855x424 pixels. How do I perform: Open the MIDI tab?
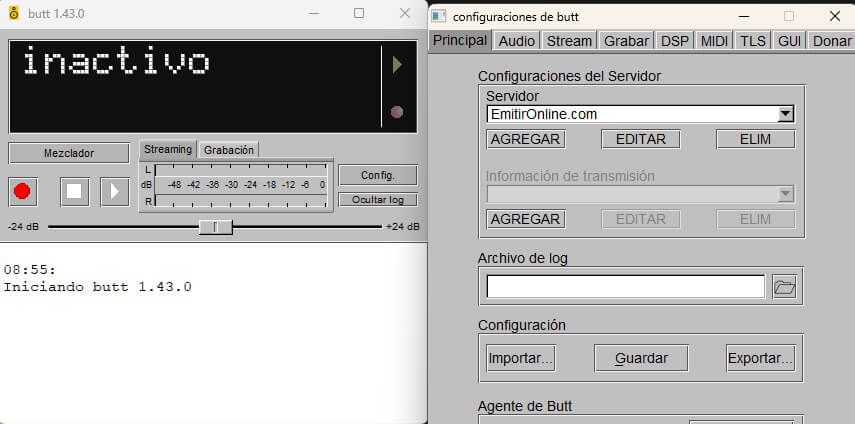click(x=714, y=41)
